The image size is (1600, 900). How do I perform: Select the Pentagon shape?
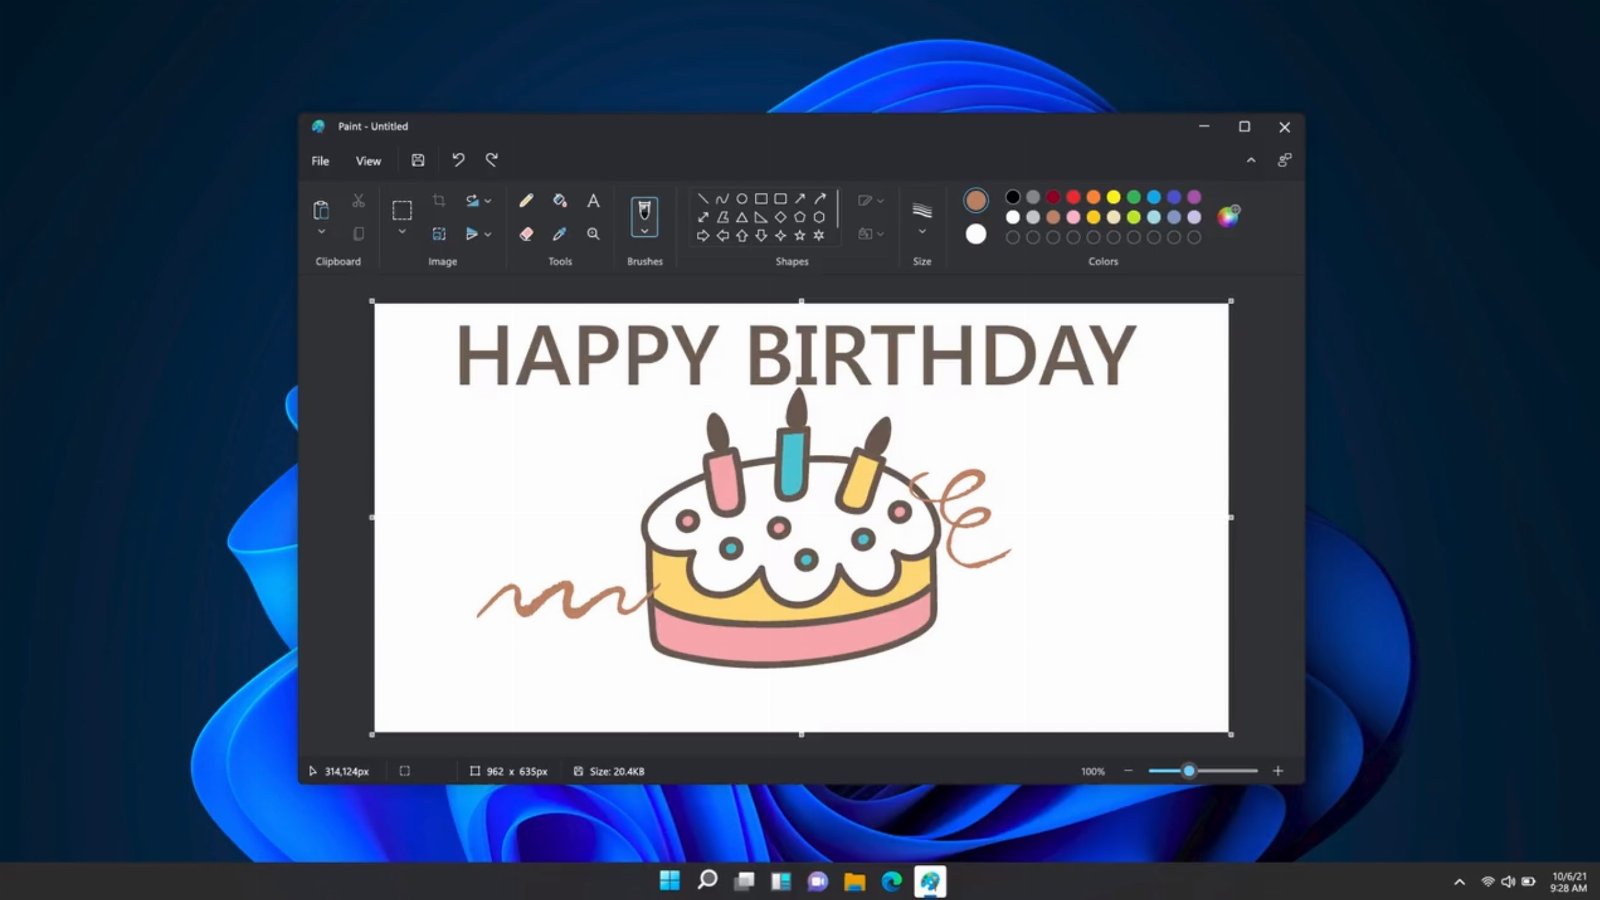[x=800, y=217]
